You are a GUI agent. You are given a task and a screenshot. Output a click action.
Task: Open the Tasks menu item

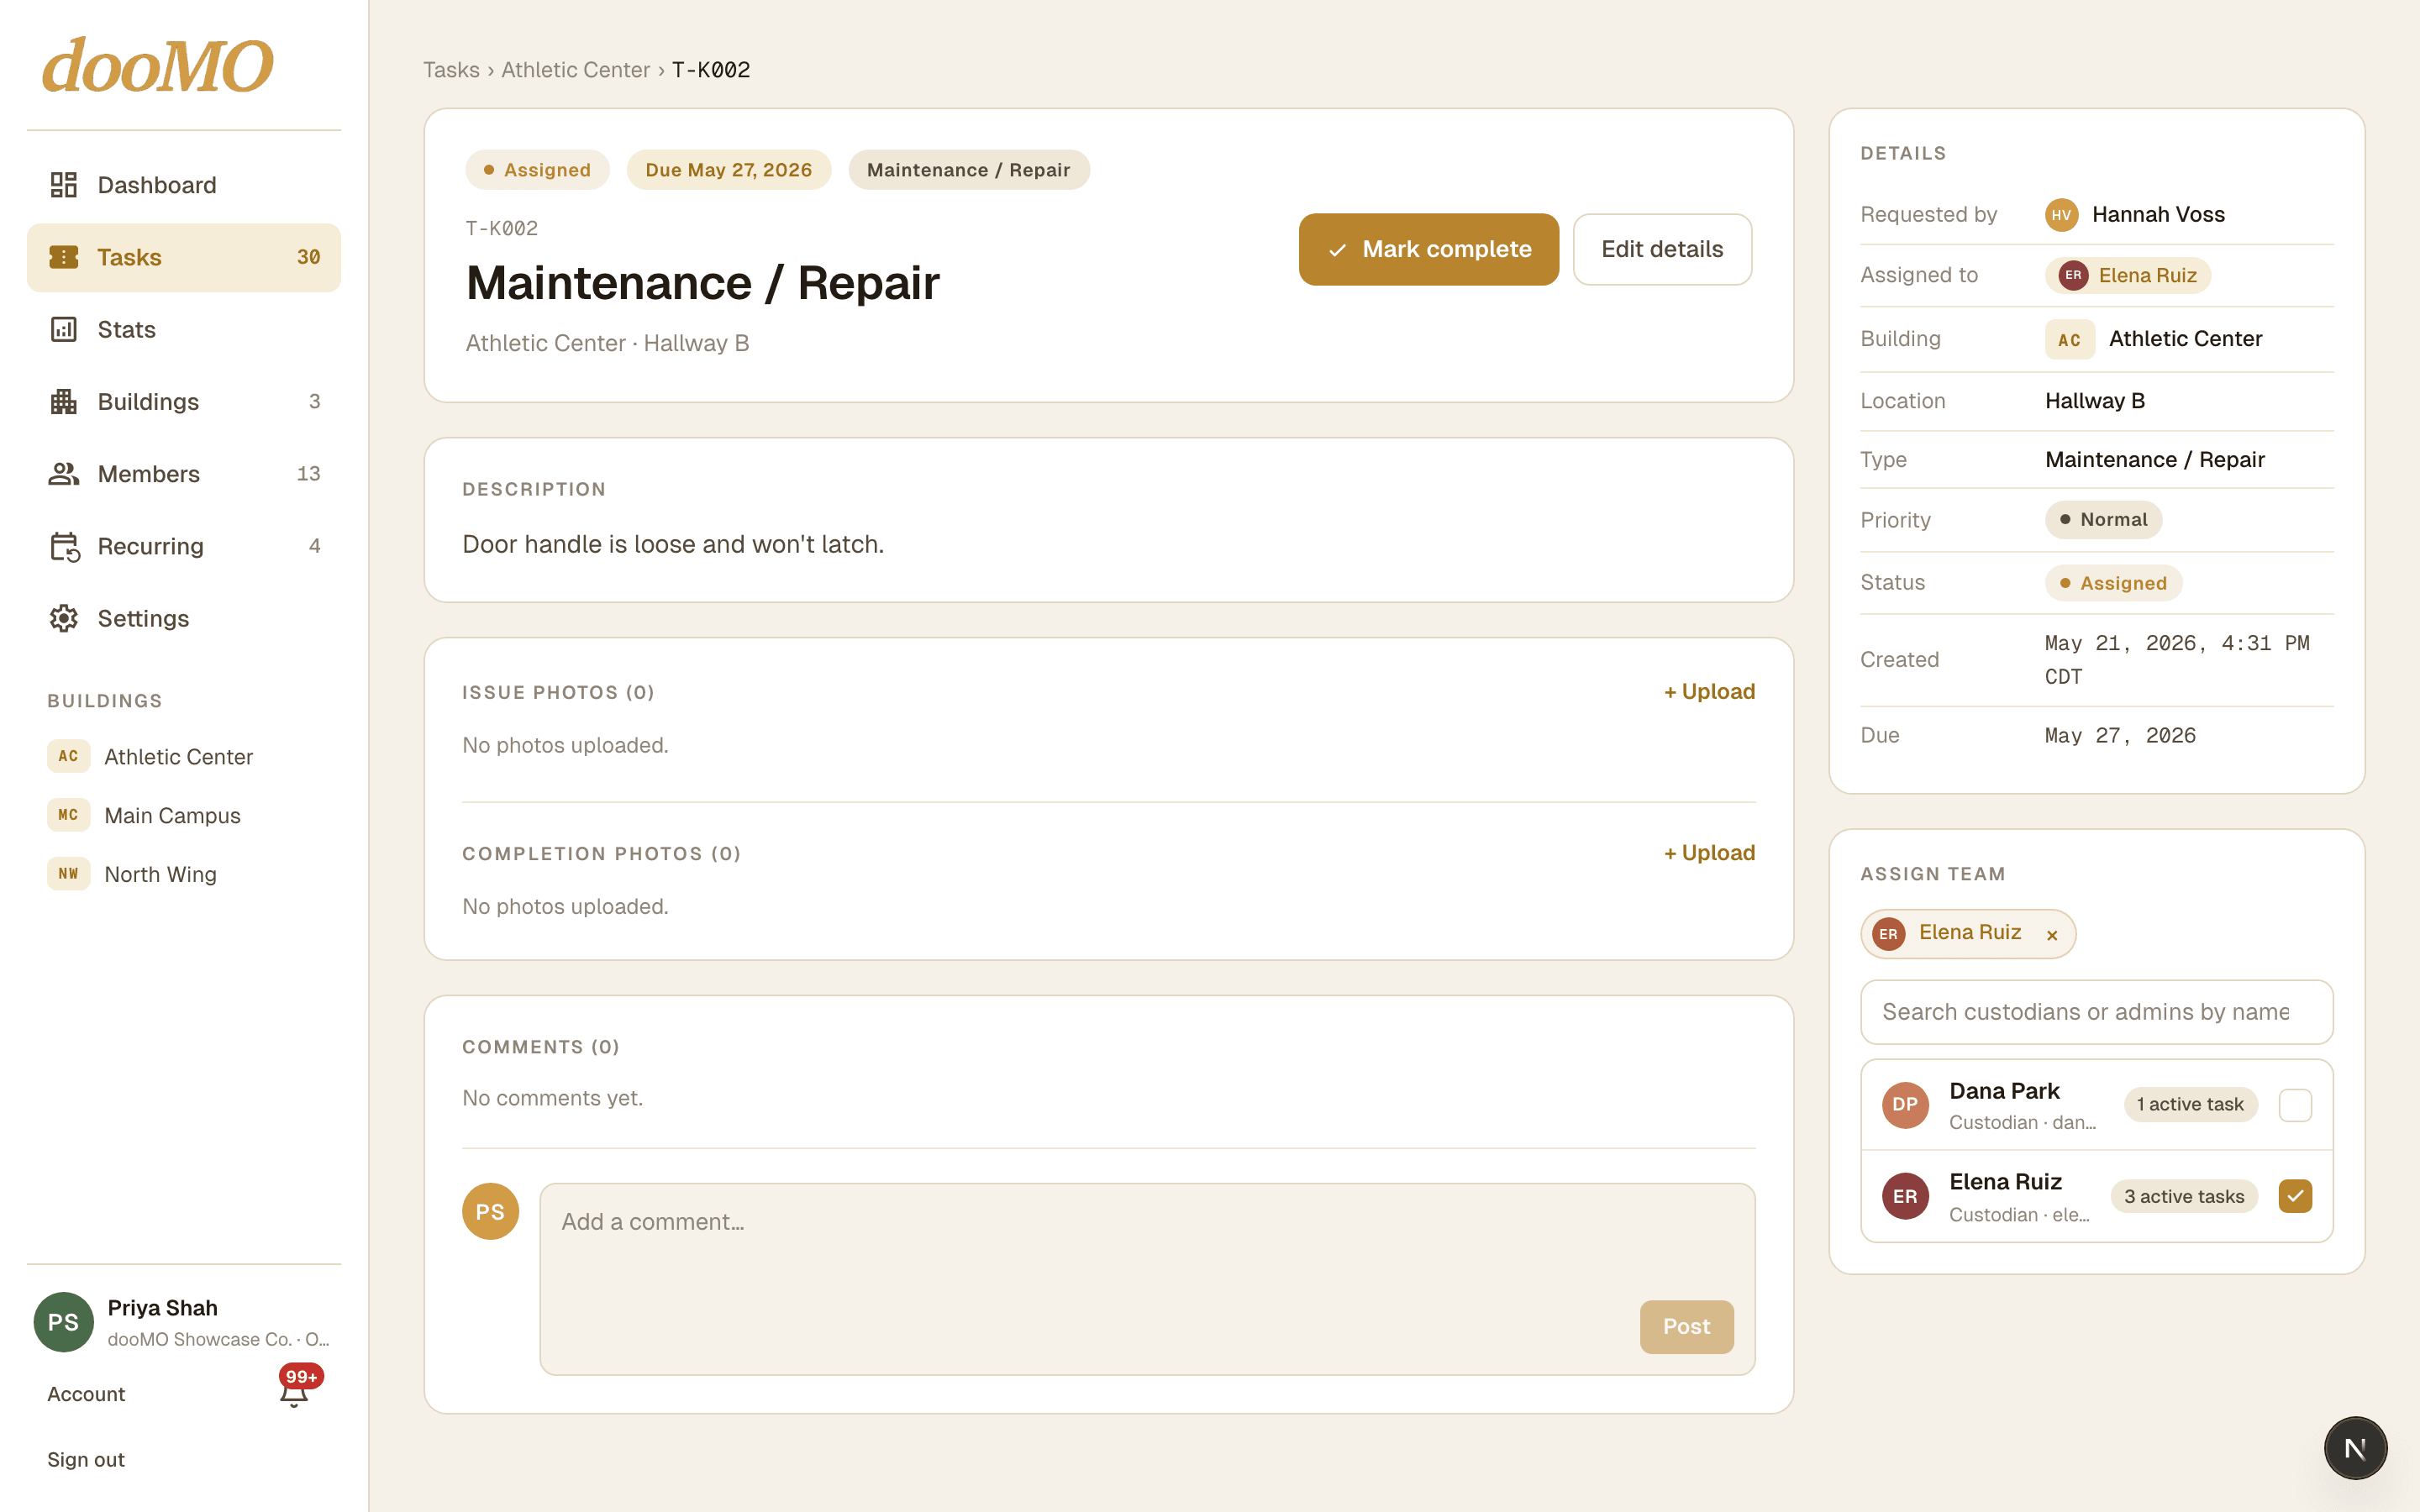click(184, 257)
